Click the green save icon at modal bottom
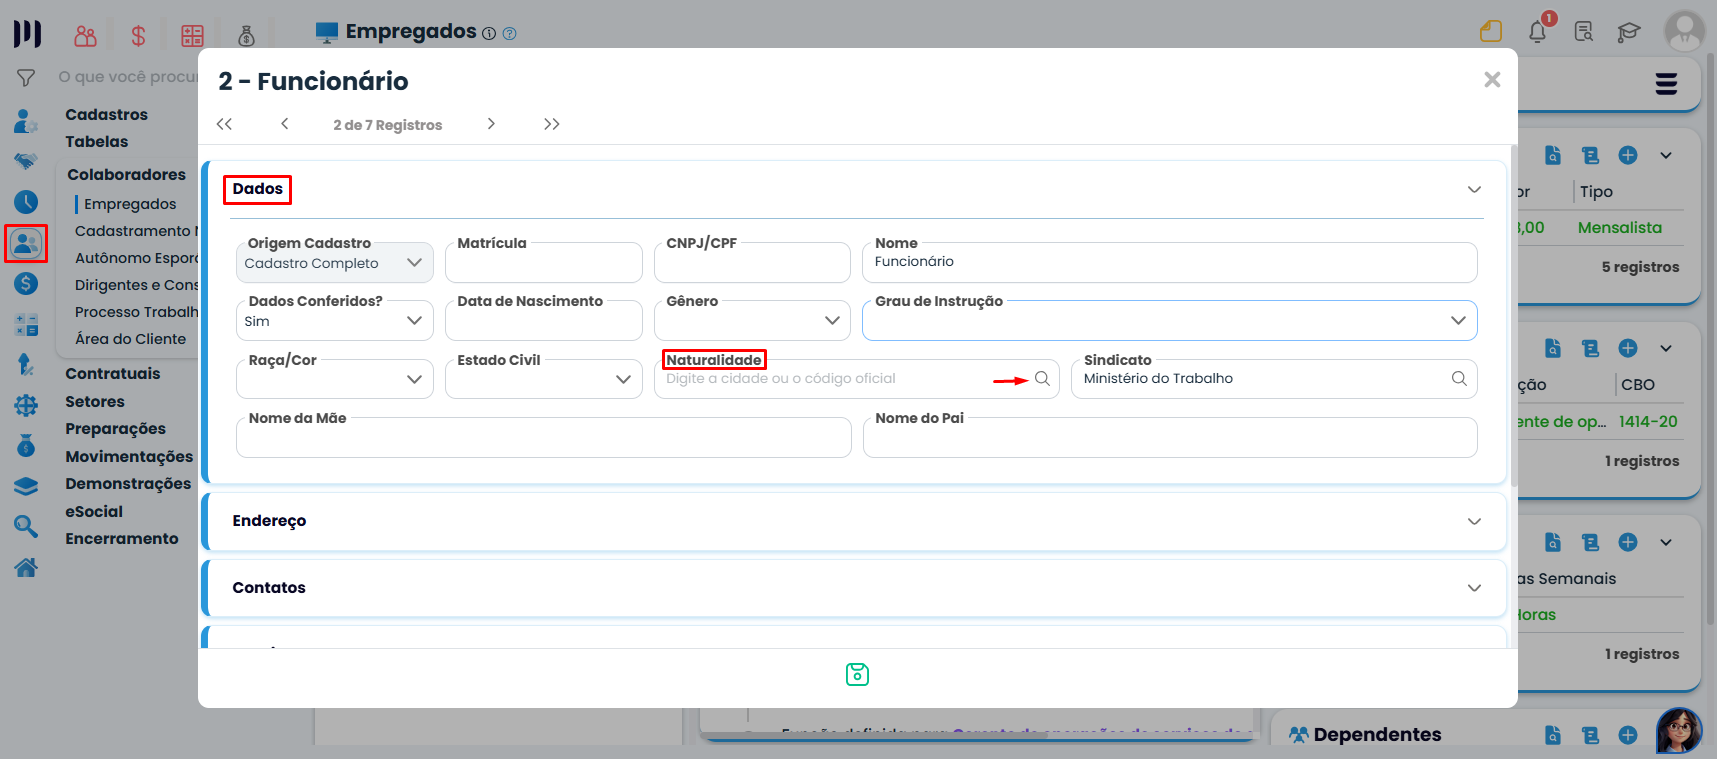The image size is (1717, 759). [857, 675]
